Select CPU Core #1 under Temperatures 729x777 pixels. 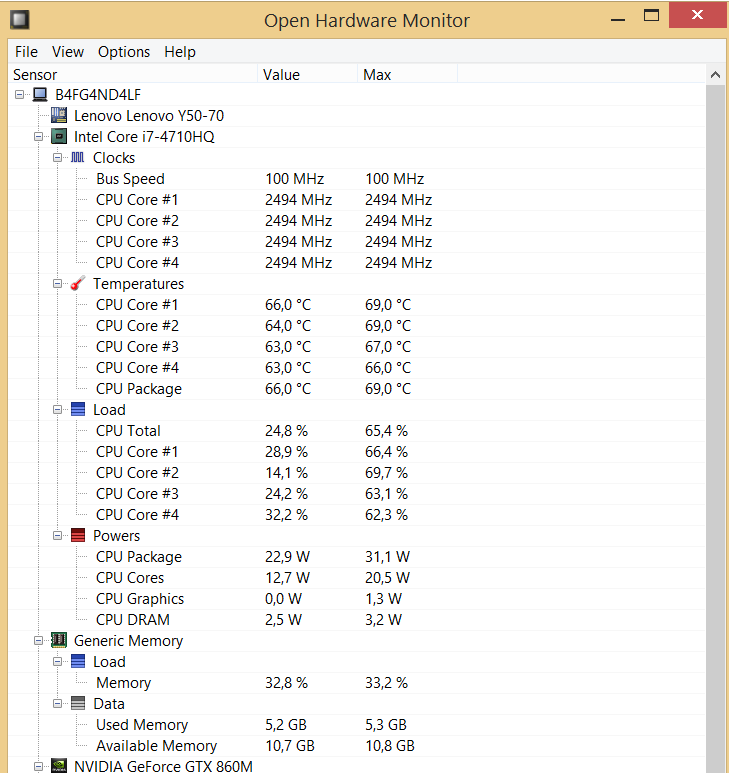357,304
